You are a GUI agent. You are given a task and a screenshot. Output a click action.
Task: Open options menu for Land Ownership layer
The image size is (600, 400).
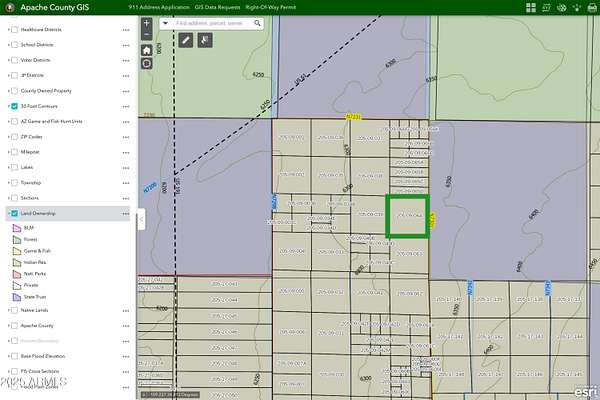coord(126,213)
